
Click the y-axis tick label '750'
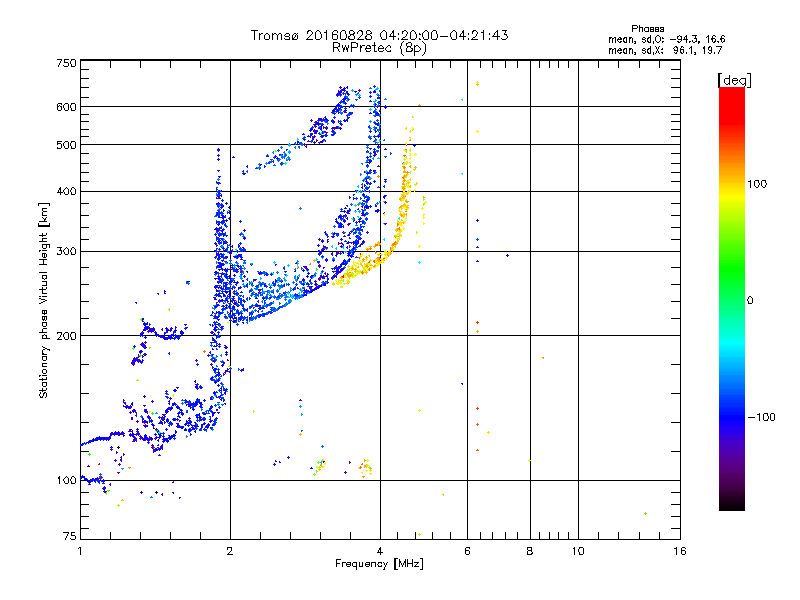coord(66,63)
